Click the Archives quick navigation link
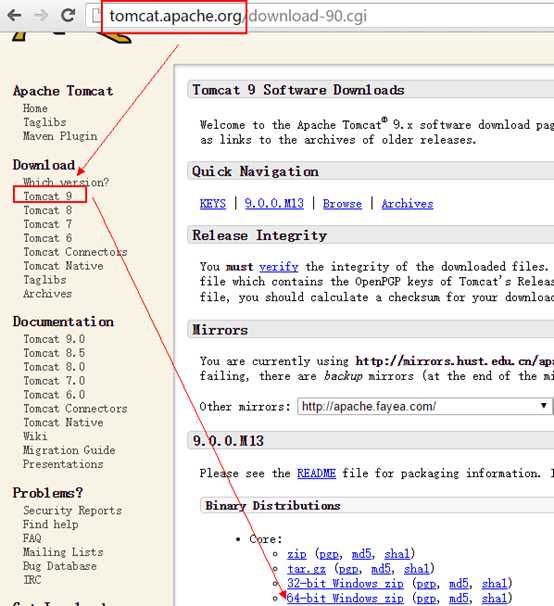The image size is (554, 606). 407,204
